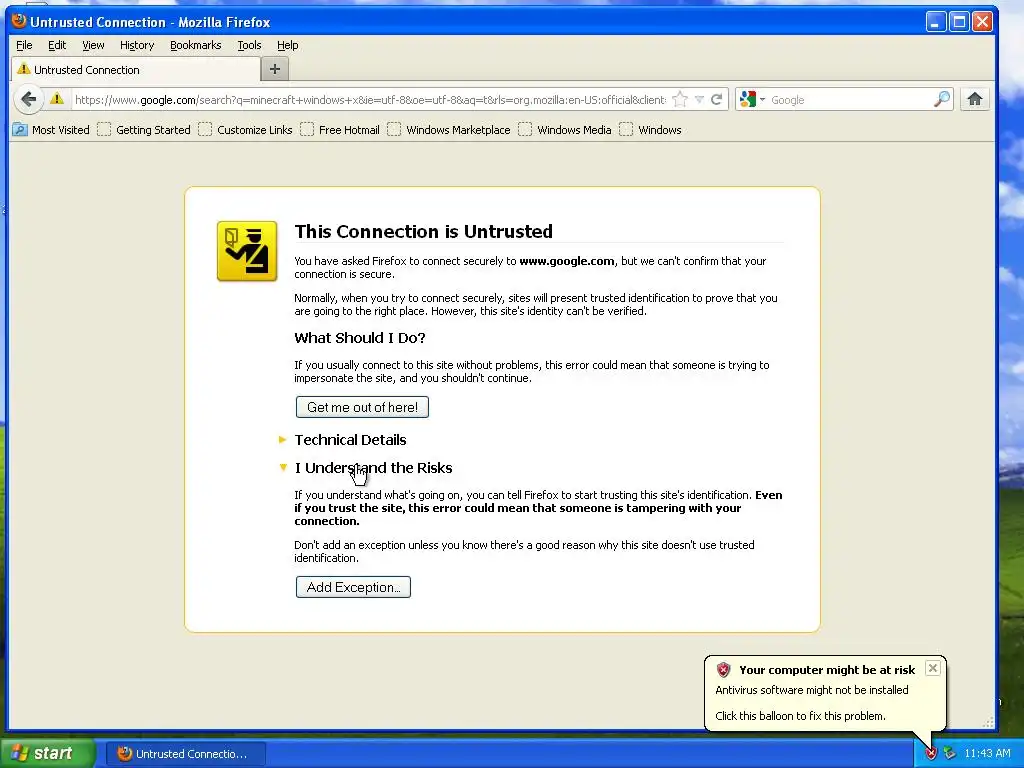
Task: Click the Your computer might be at risk balloon
Action: tap(825, 693)
